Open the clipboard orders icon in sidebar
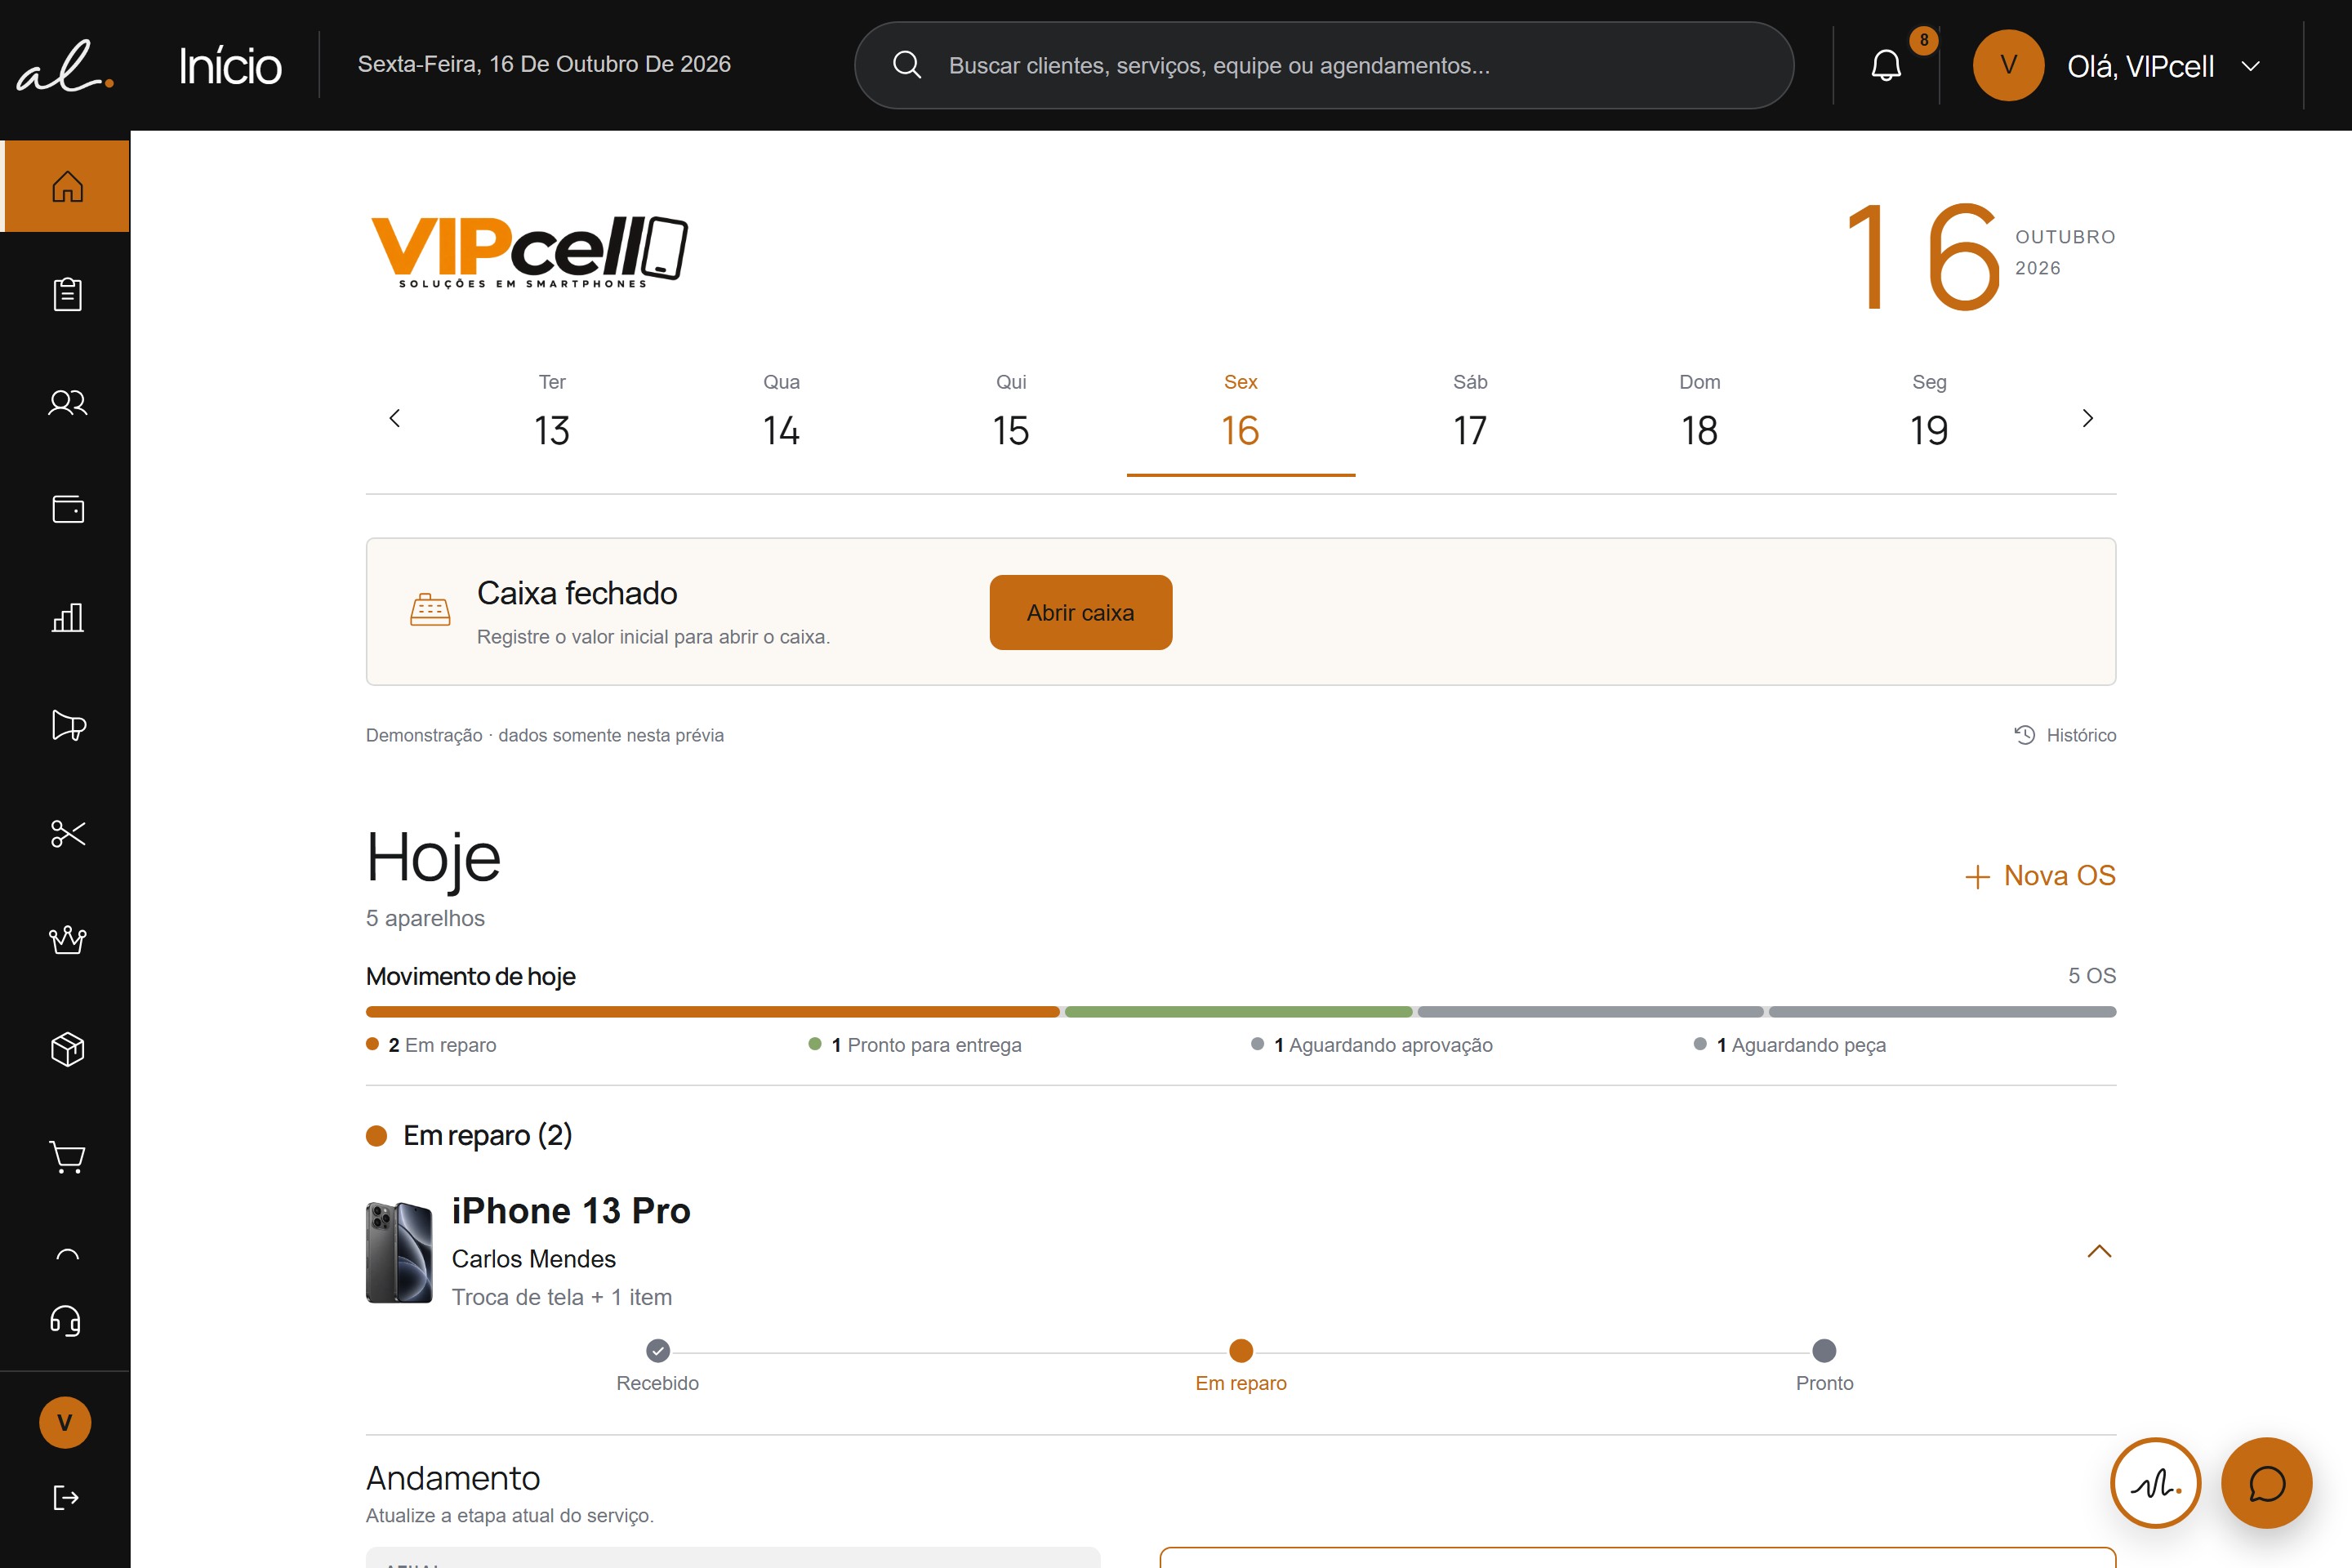Viewport: 2352px width, 1568px height. point(67,294)
